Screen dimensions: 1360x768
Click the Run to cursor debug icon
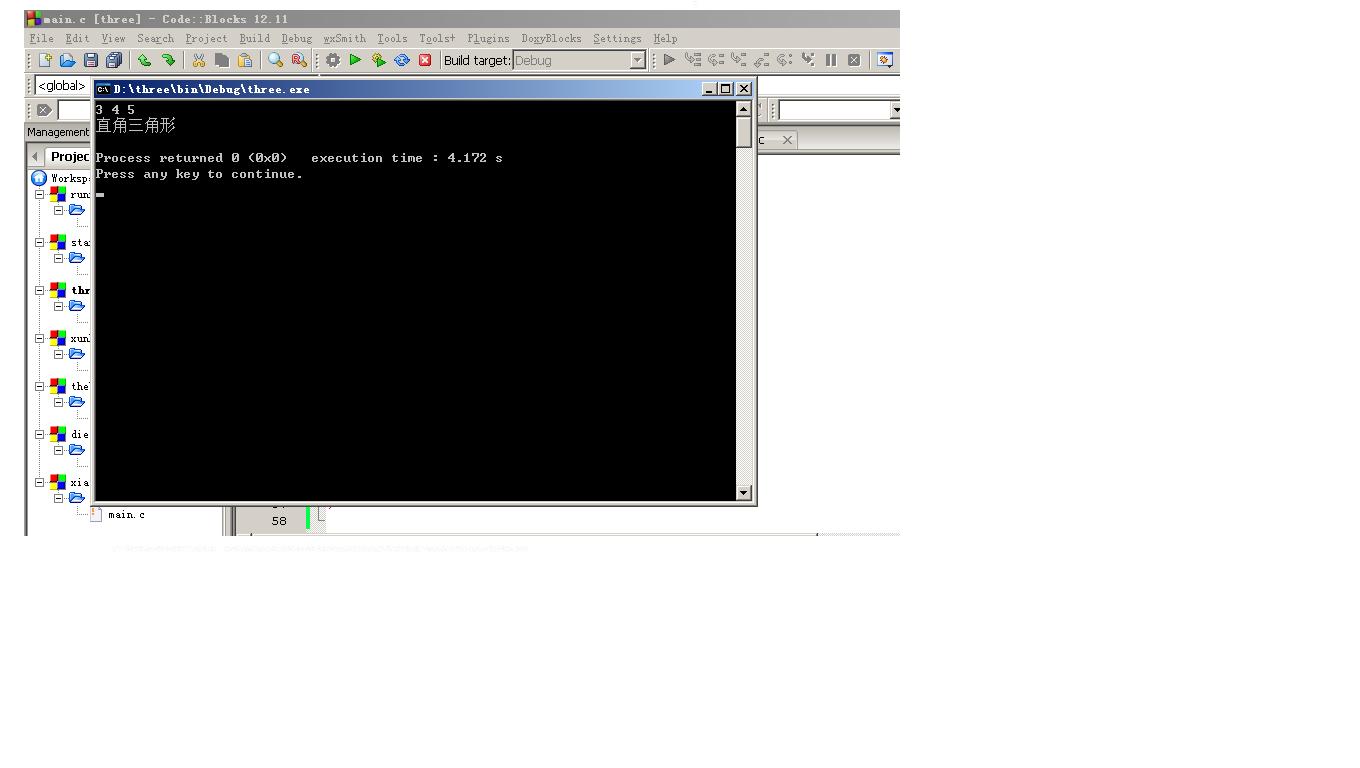click(692, 60)
